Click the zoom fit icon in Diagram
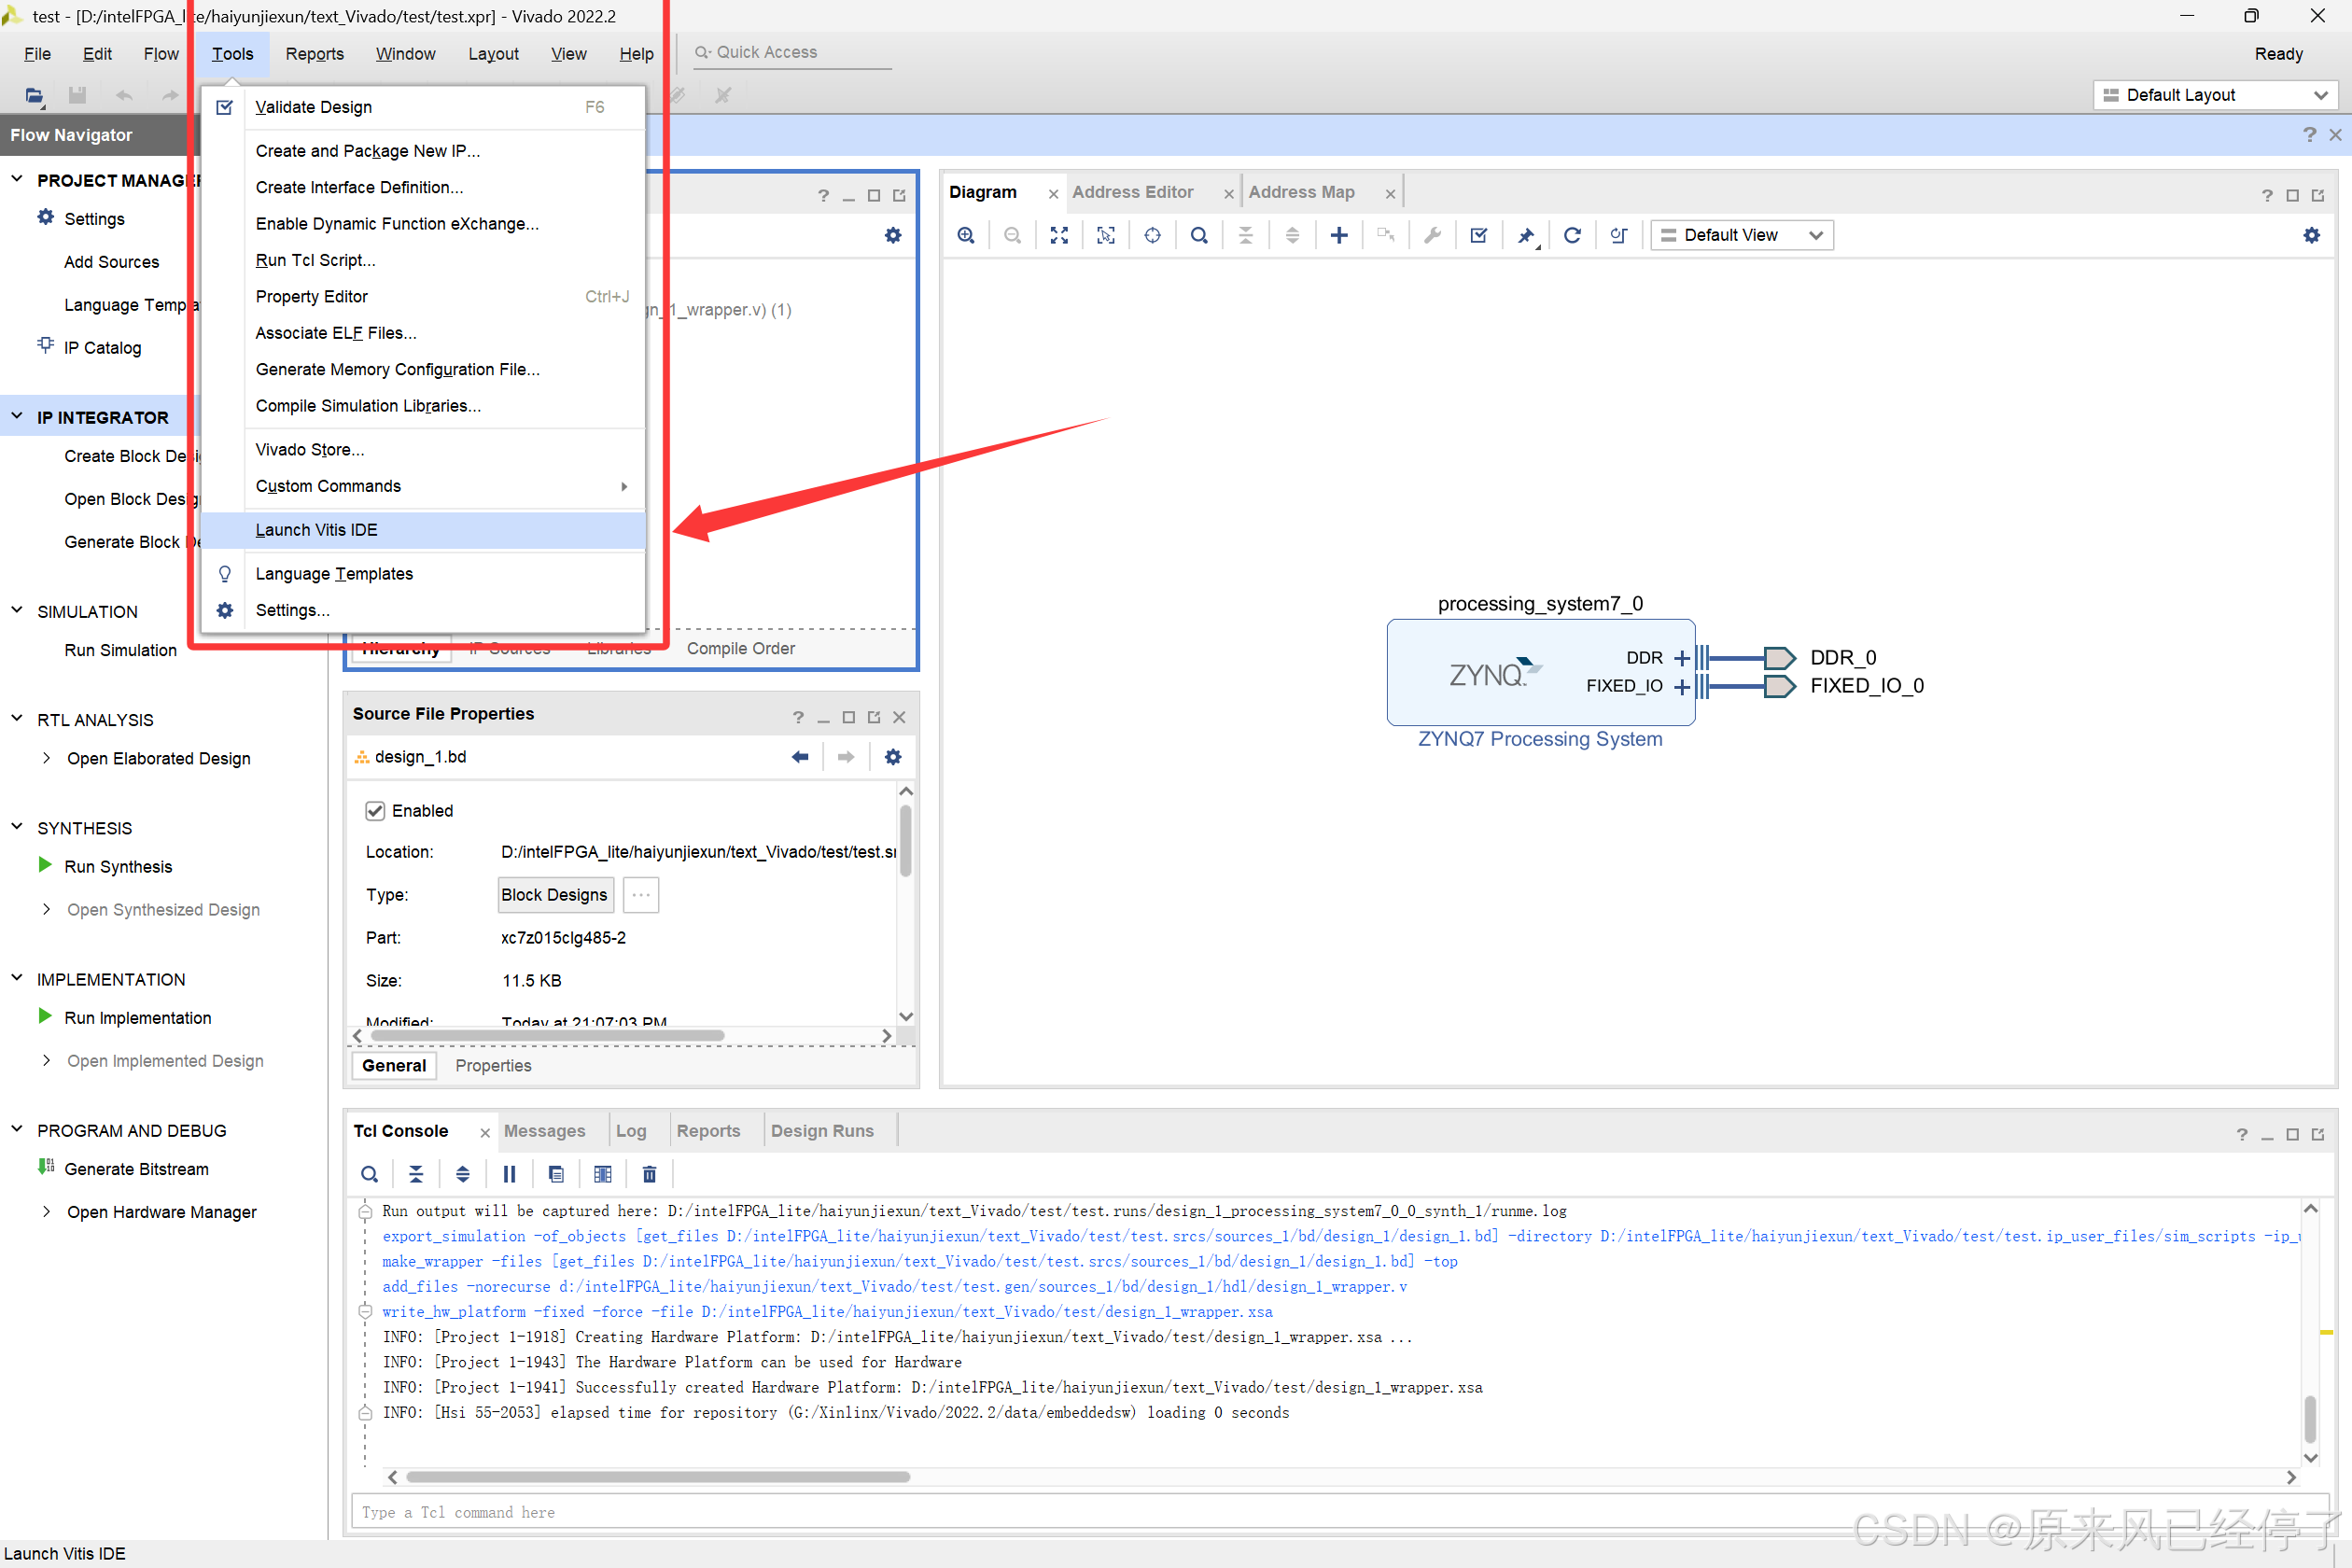Screen dimensions: 2352x1568 point(1058,235)
